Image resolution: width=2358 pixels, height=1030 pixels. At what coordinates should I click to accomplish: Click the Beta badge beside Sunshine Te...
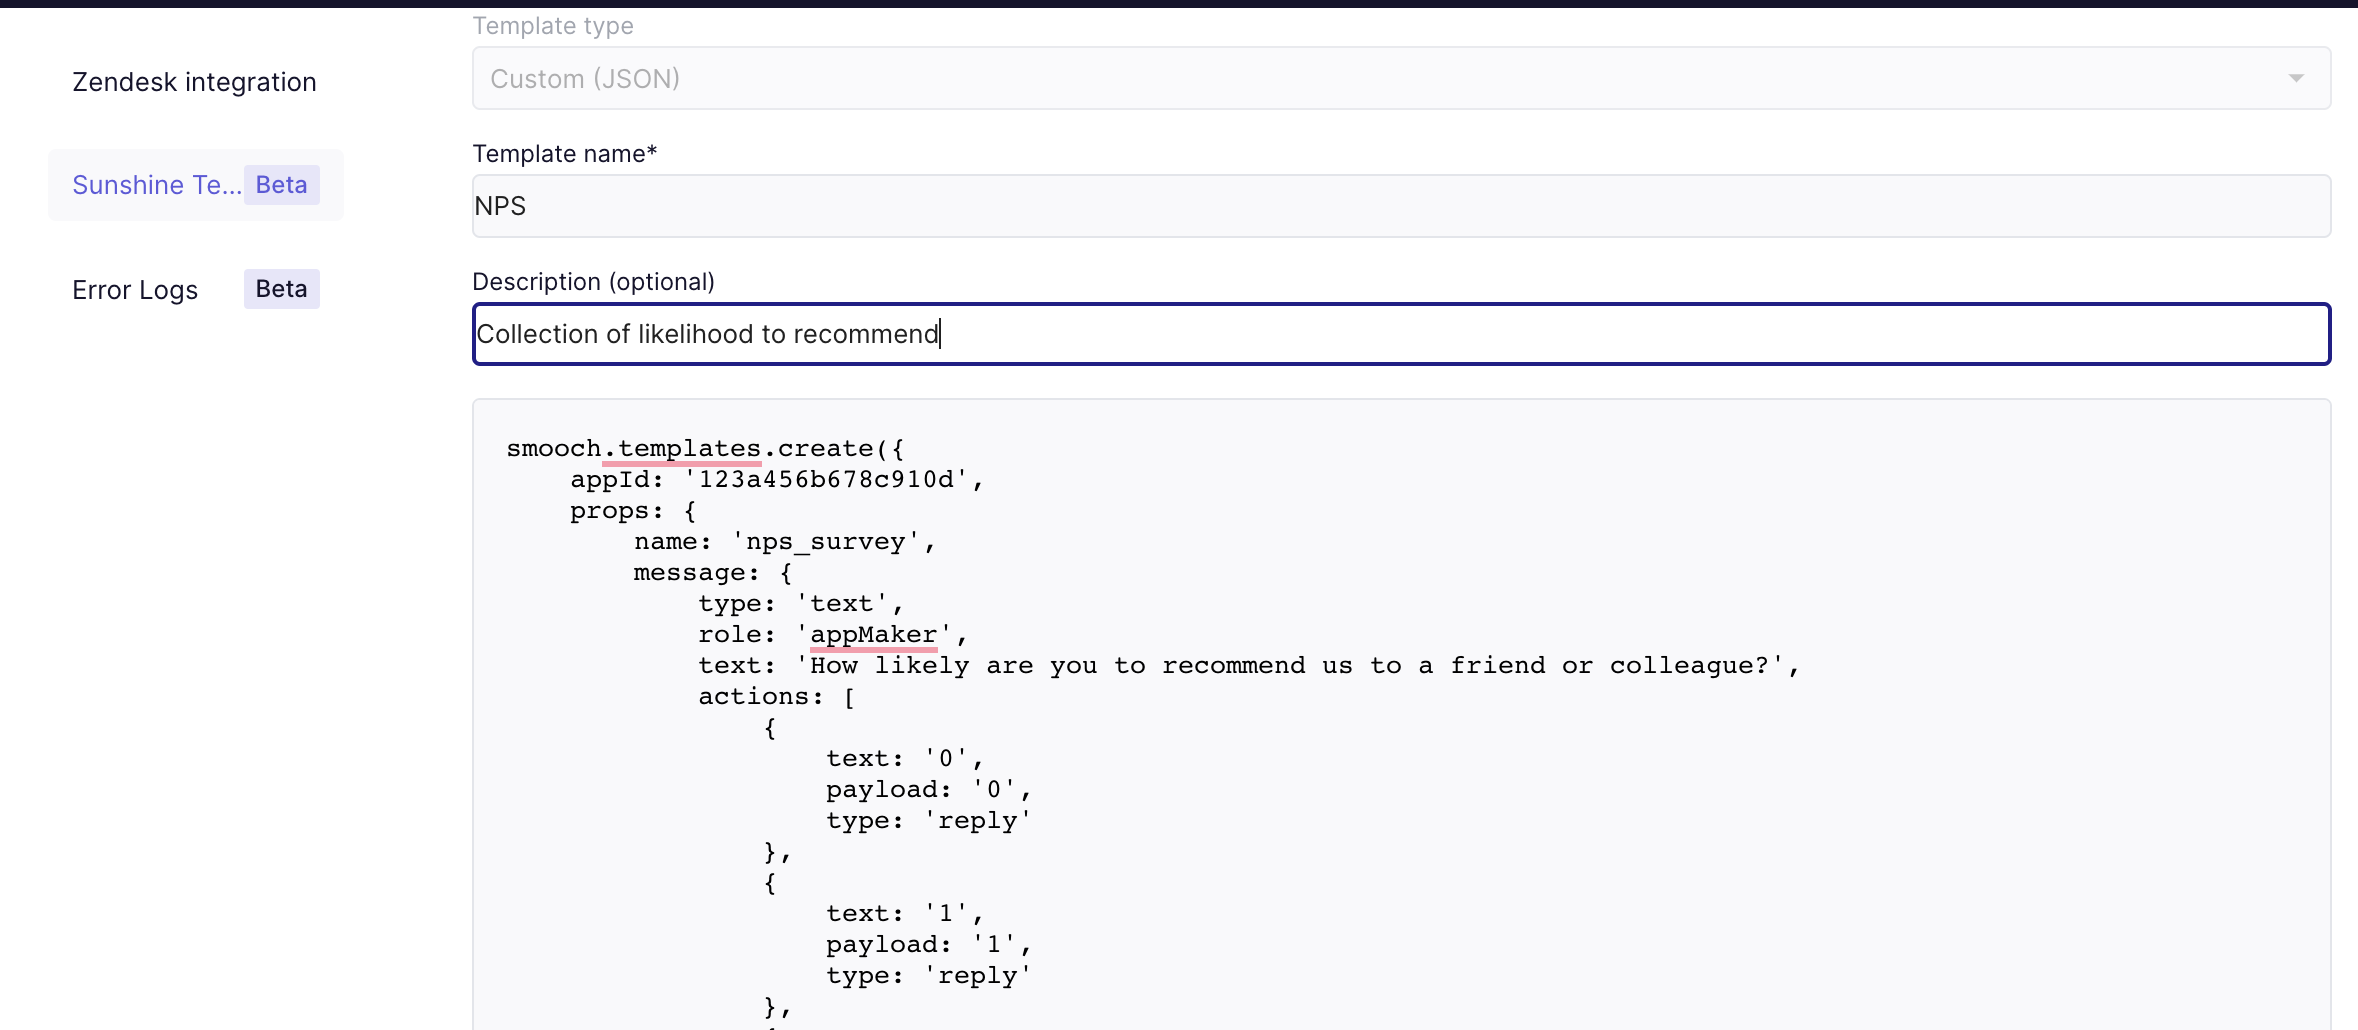coord(281,185)
